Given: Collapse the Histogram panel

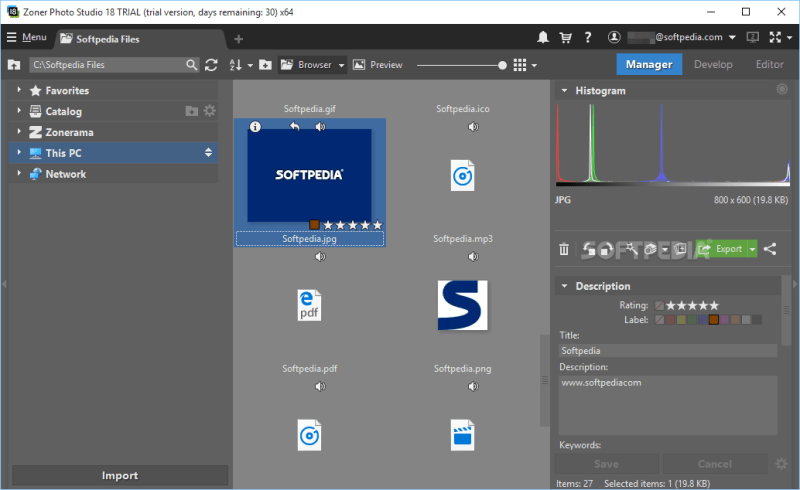Looking at the screenshot, I should coord(564,91).
